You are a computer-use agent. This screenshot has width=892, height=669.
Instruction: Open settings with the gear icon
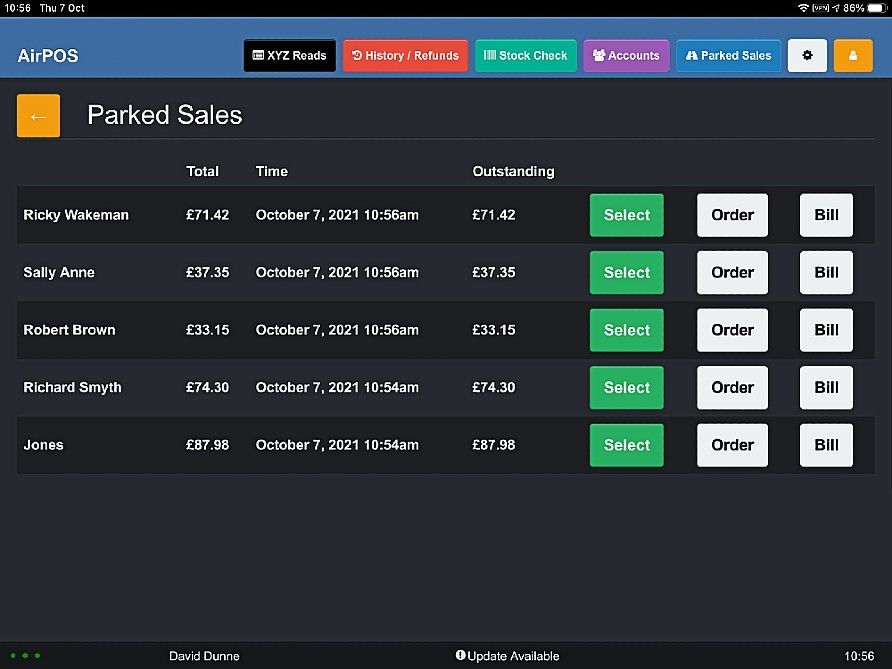807,55
